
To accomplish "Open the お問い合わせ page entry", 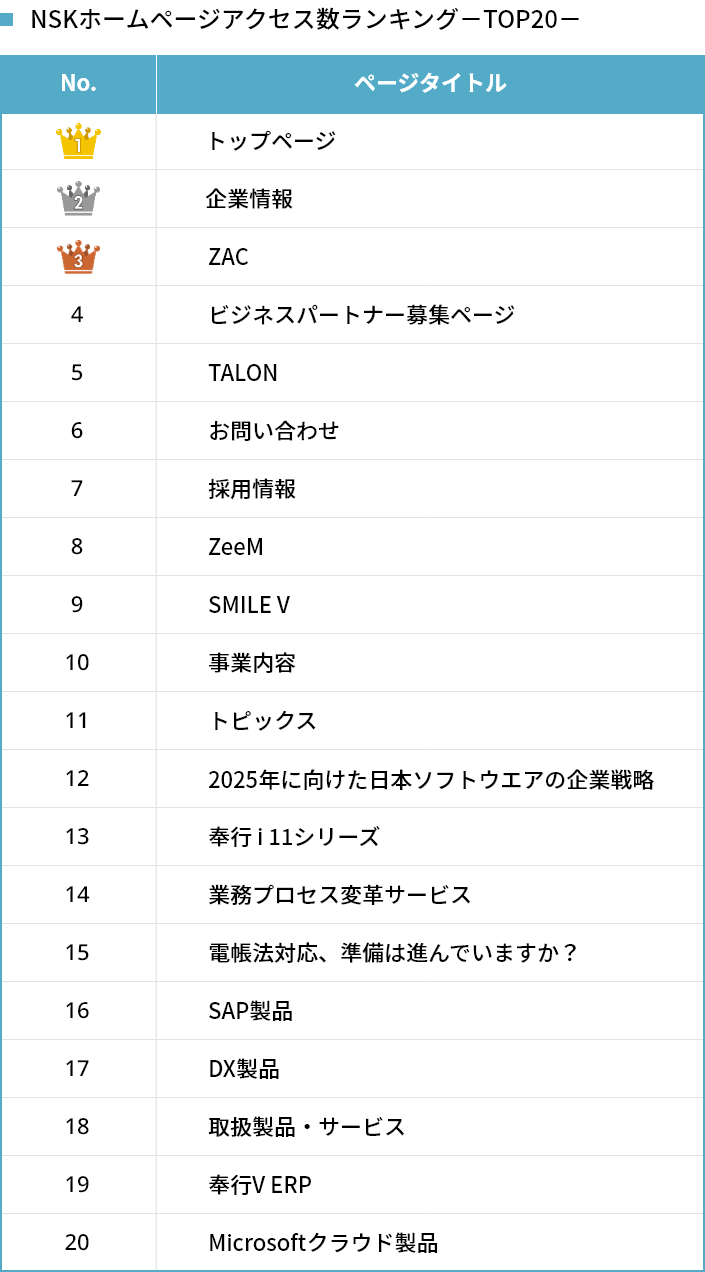I will pyautogui.click(x=274, y=431).
